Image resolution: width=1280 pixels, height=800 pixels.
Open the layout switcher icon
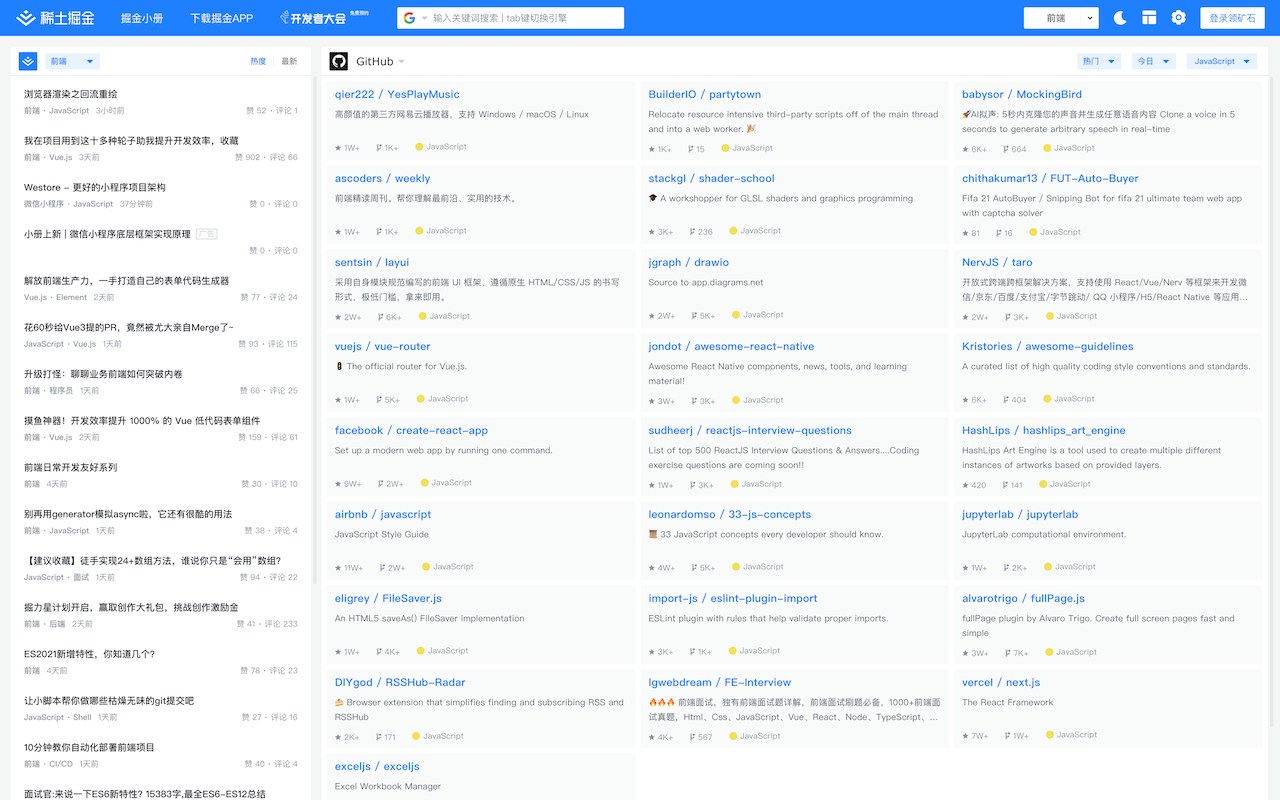(1150, 18)
